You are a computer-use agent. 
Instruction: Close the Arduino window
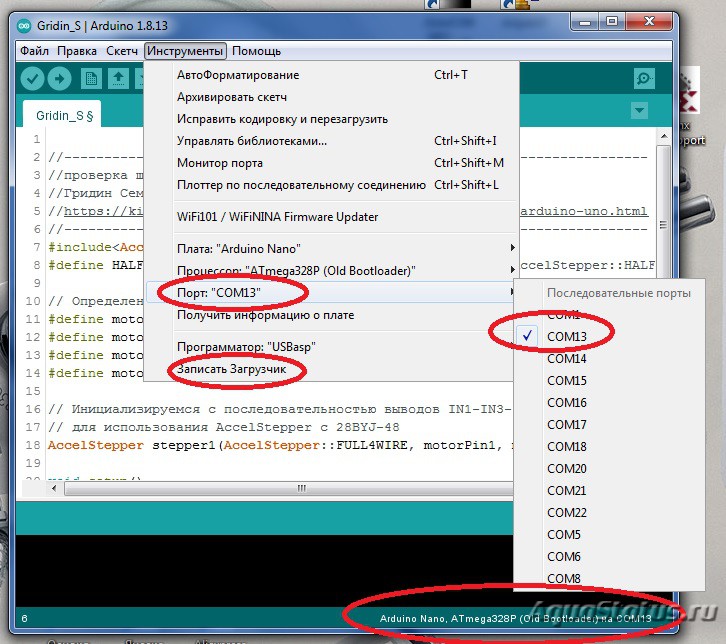tap(649, 22)
